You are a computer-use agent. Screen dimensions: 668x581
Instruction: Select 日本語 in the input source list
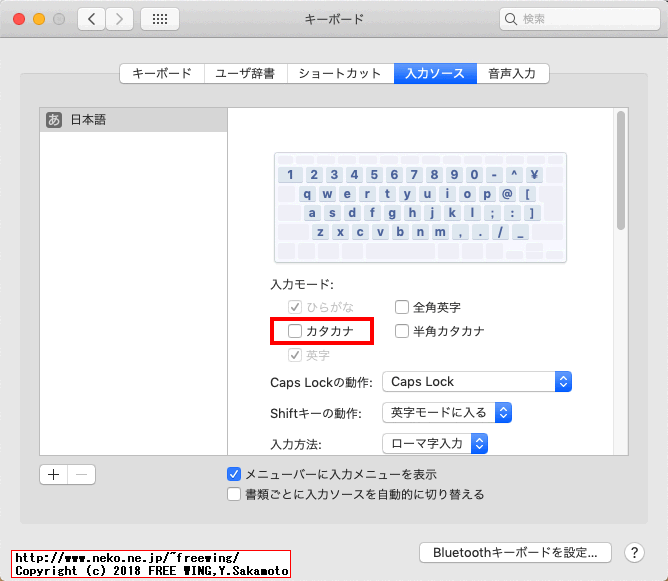point(133,120)
